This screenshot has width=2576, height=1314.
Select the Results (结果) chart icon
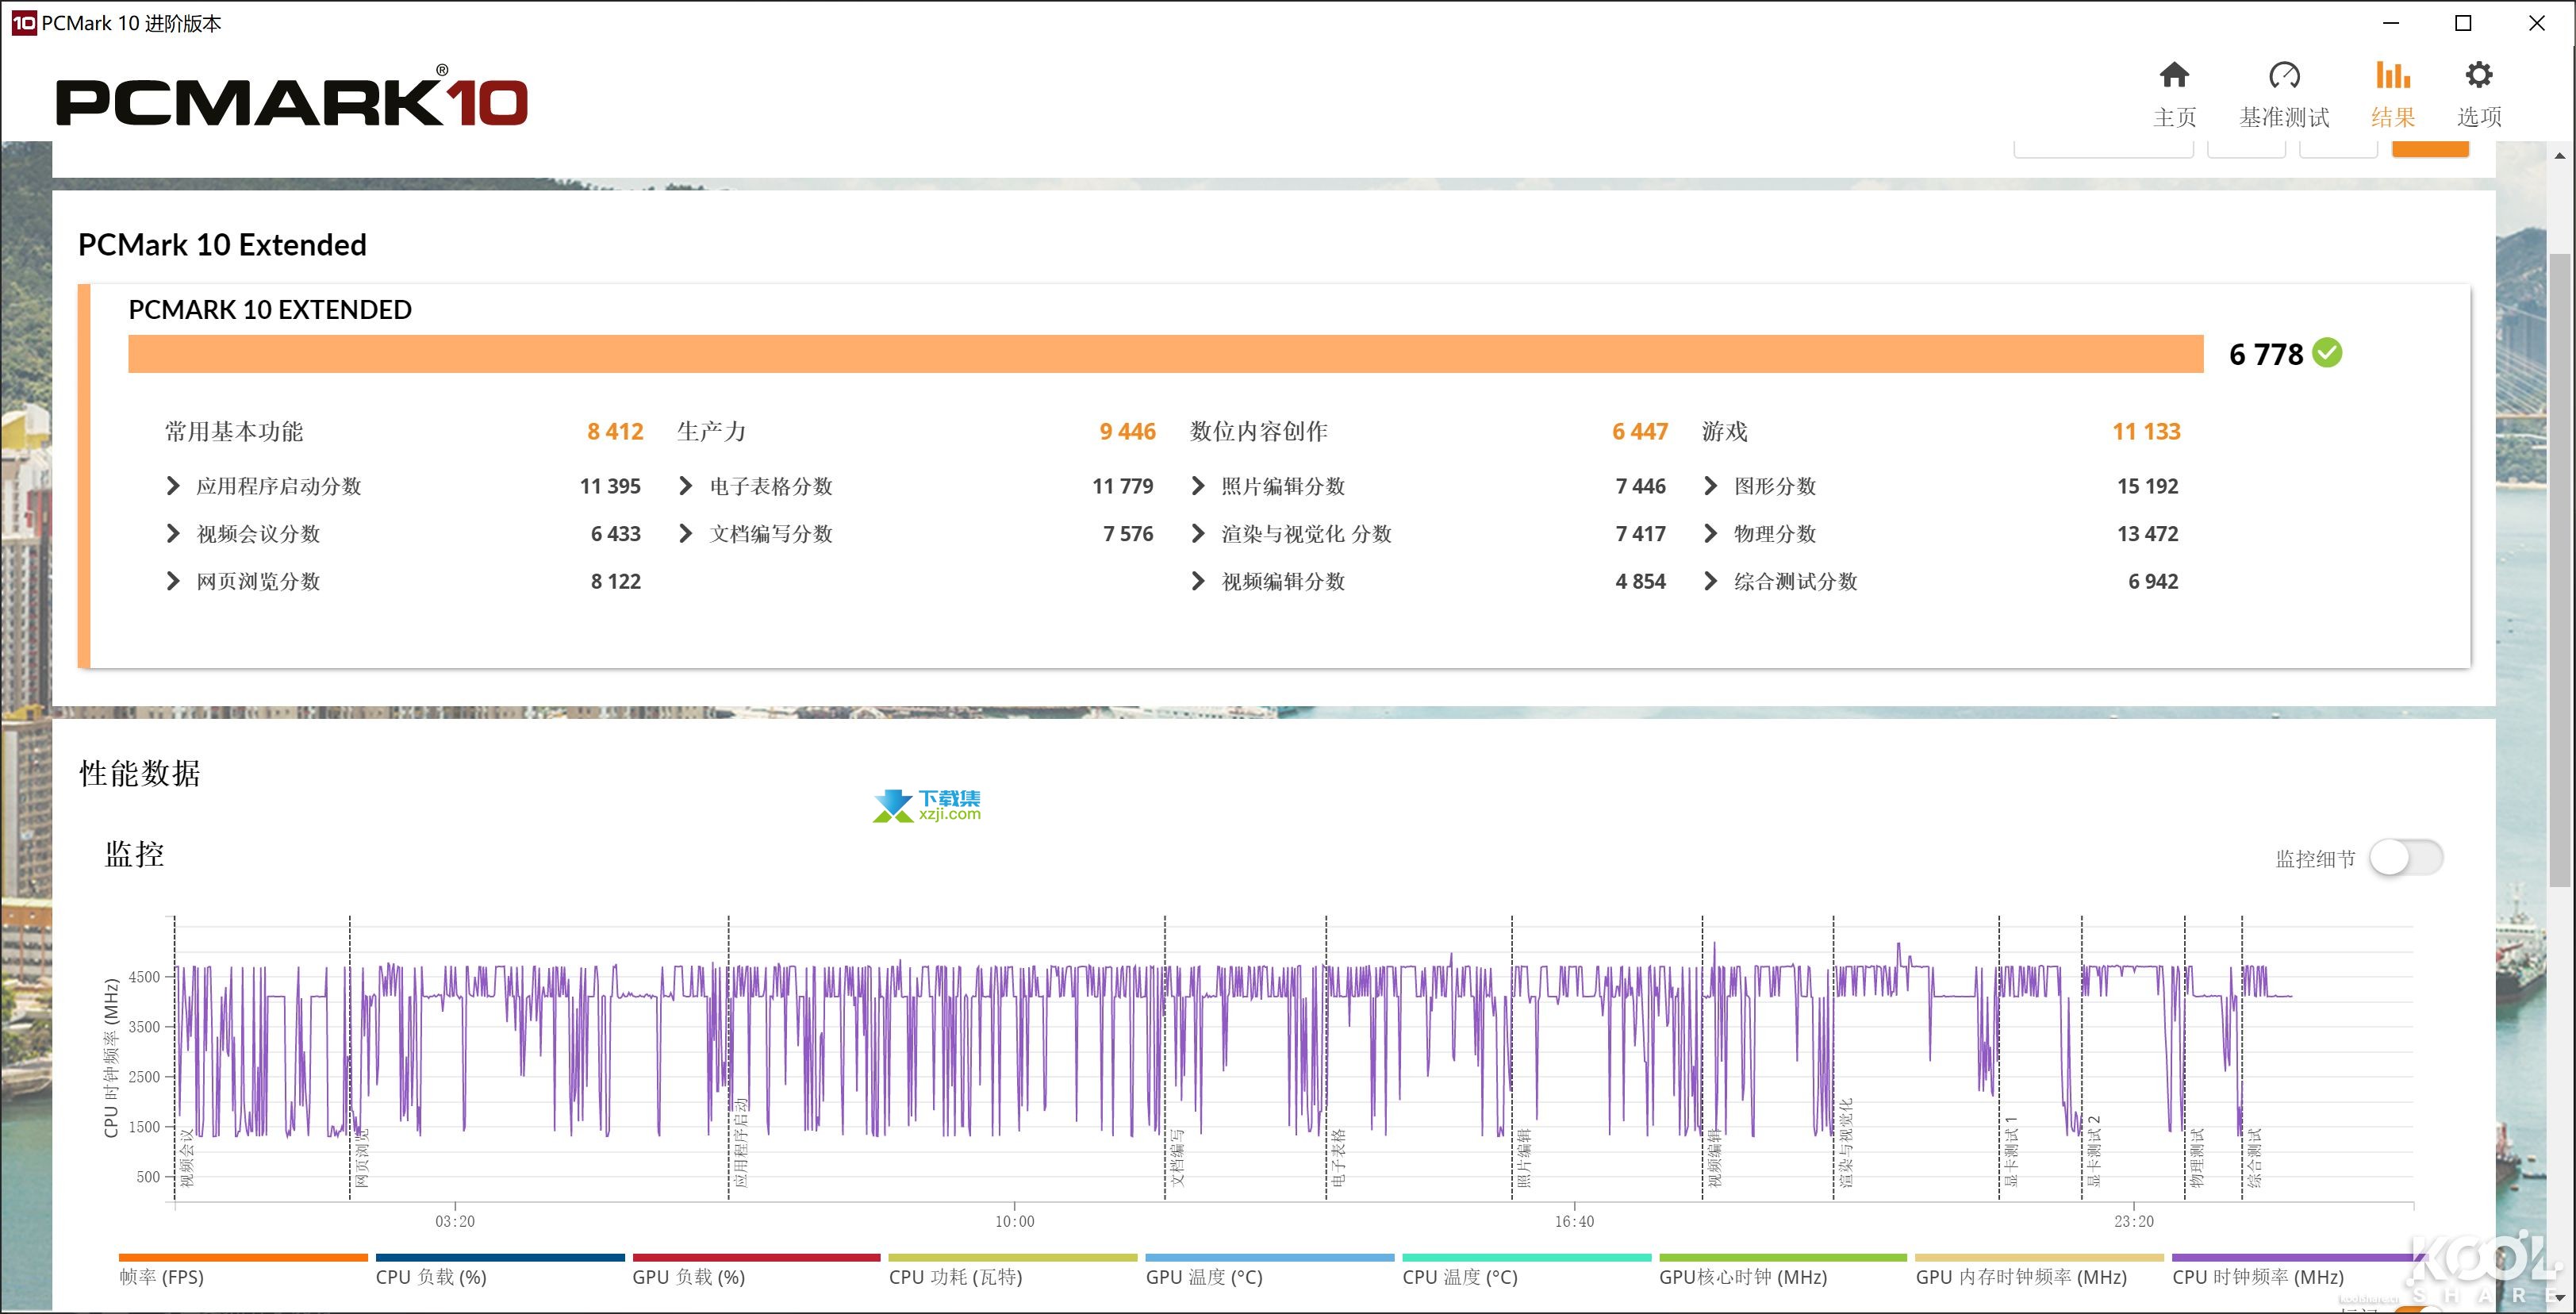2393,75
